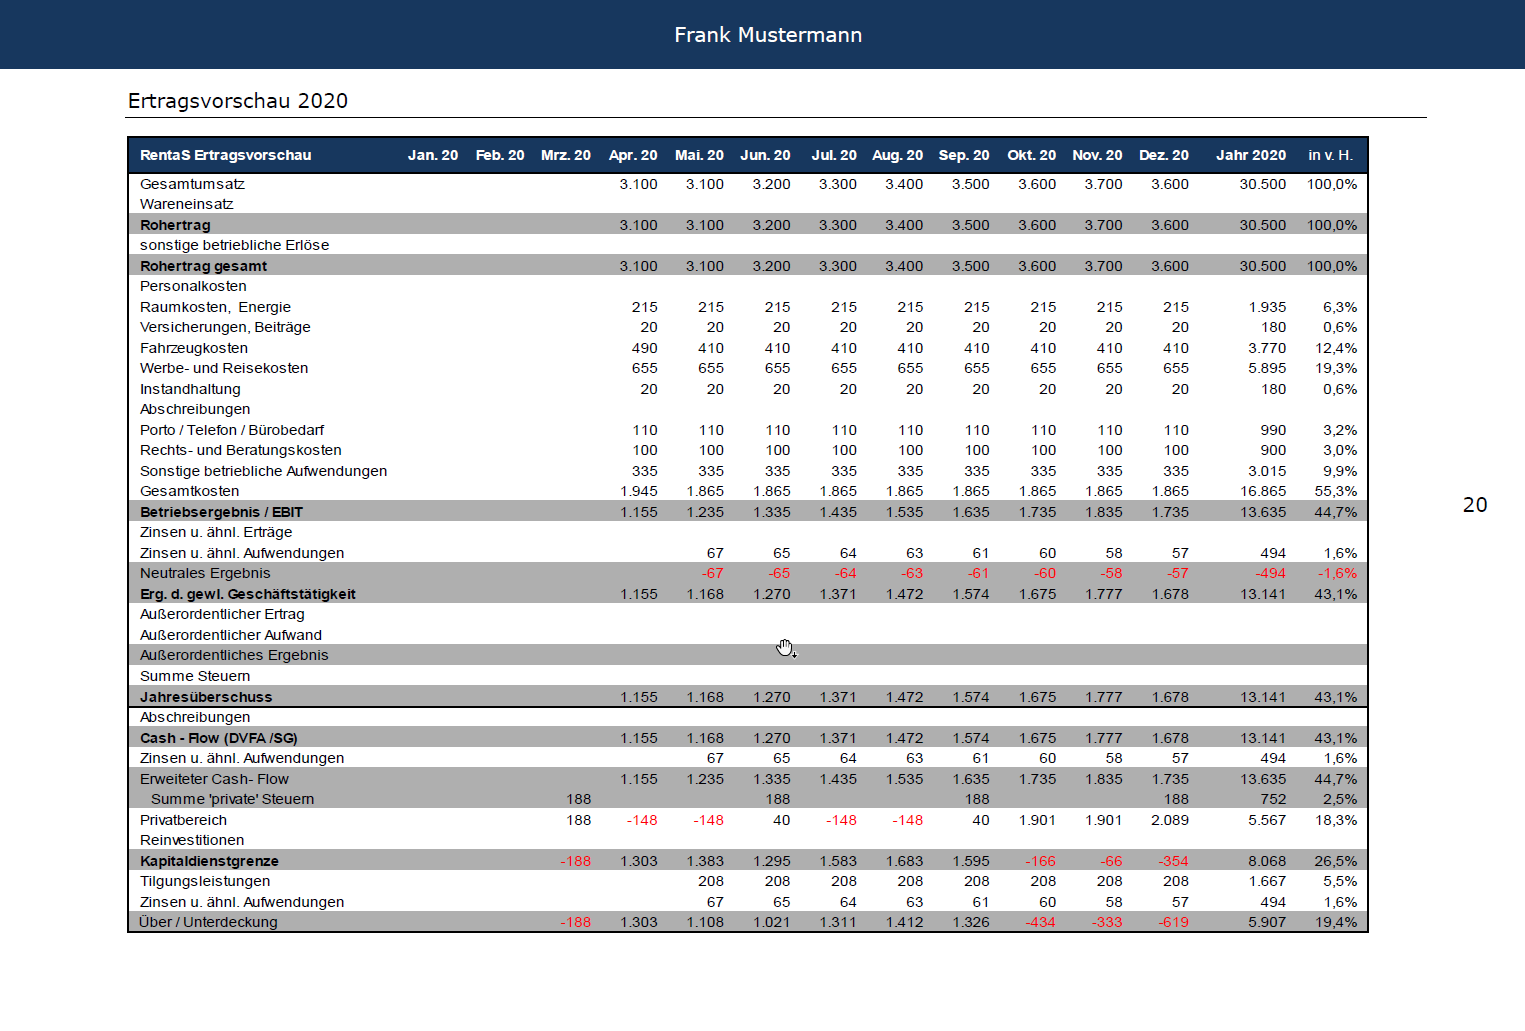The width and height of the screenshot is (1525, 1031).
Task: Click the red -494 in Neutrales Ergebnis
Action: 1271,573
